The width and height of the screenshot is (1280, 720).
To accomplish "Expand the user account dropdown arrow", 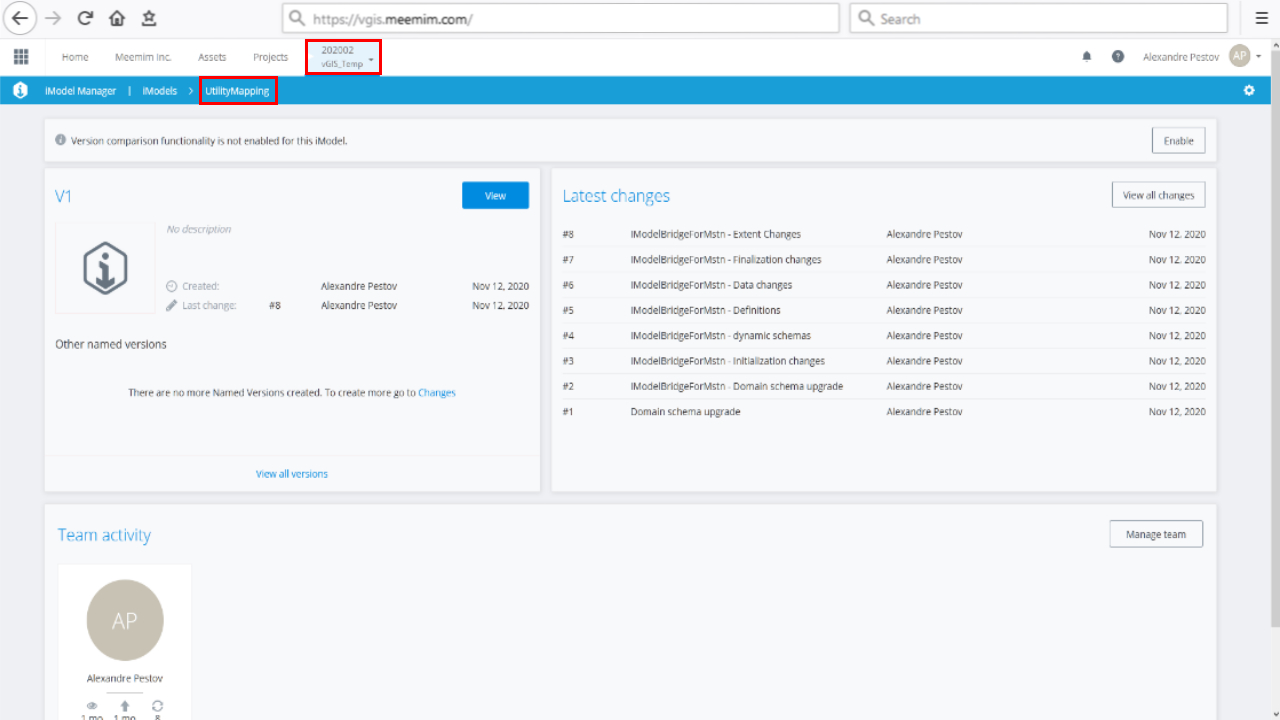I will coord(1259,57).
